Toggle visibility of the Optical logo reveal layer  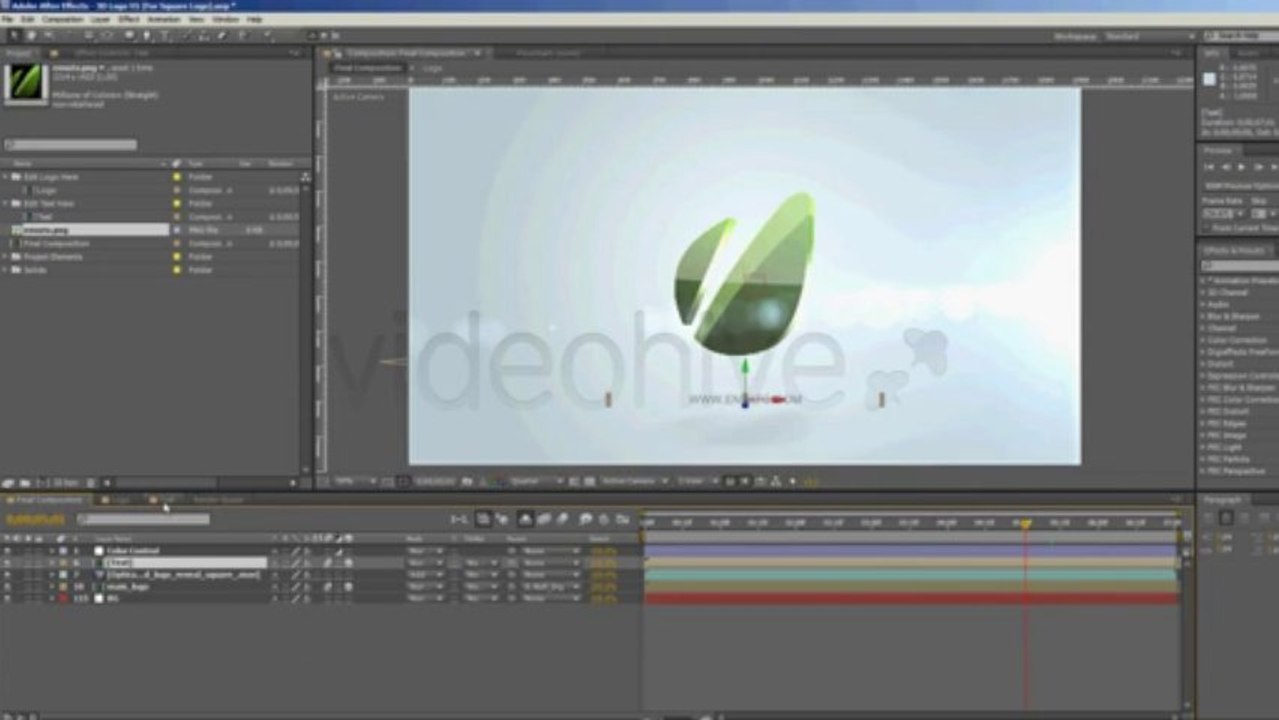click(x=8, y=575)
